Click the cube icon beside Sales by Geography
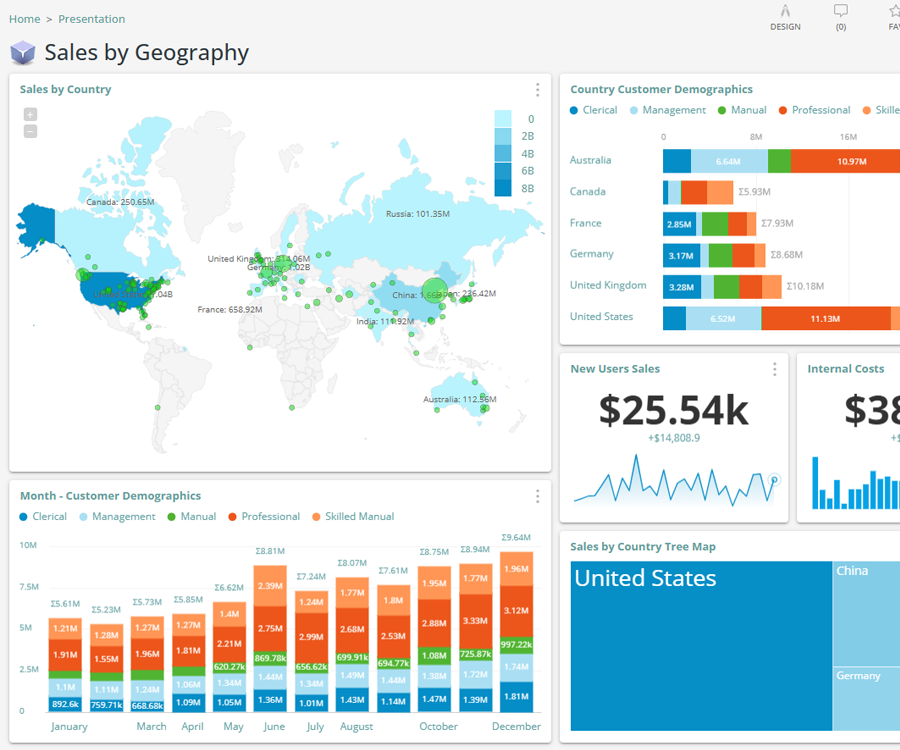 [23, 53]
